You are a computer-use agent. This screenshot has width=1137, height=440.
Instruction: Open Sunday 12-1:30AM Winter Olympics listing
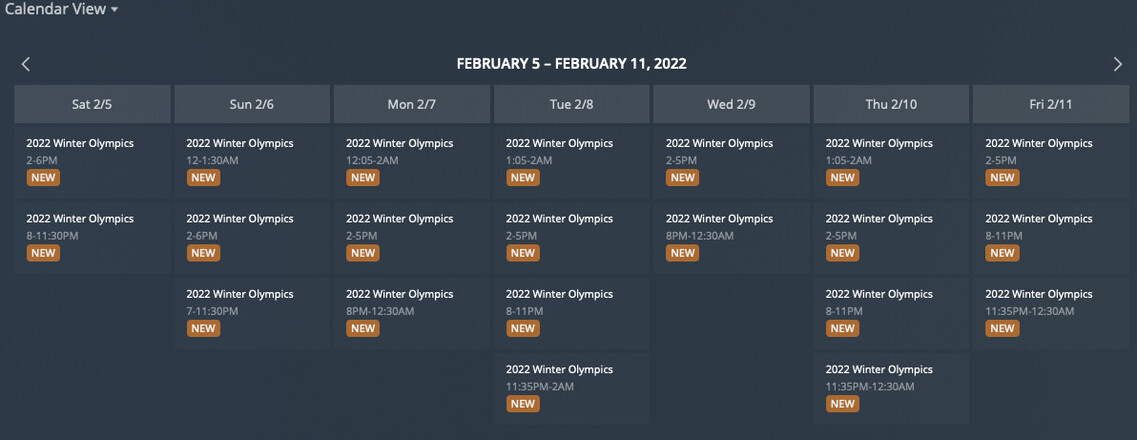coord(251,160)
